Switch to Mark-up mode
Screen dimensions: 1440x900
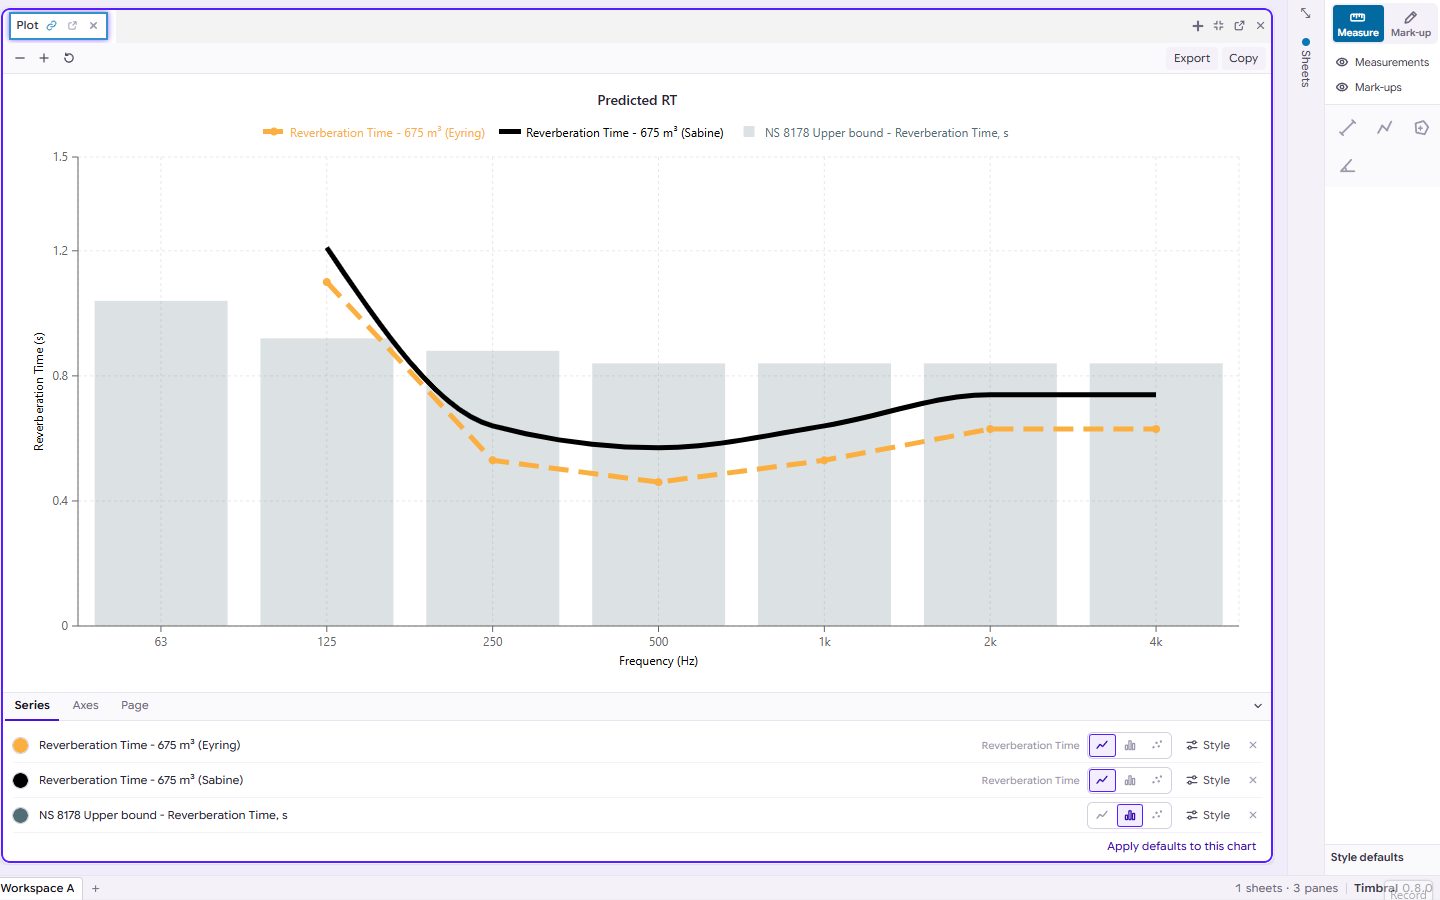(1411, 23)
